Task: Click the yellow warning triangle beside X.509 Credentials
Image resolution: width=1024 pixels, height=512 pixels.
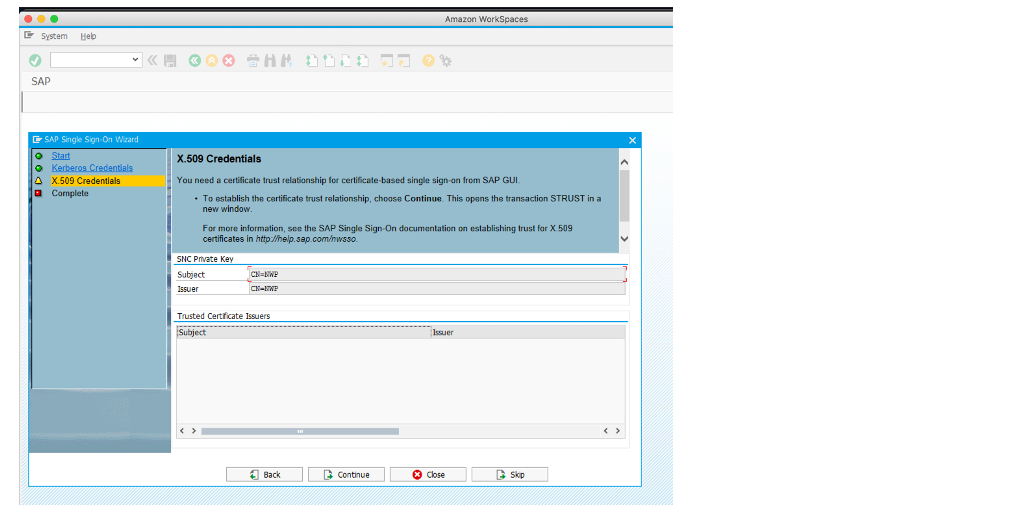Action: tap(39, 181)
